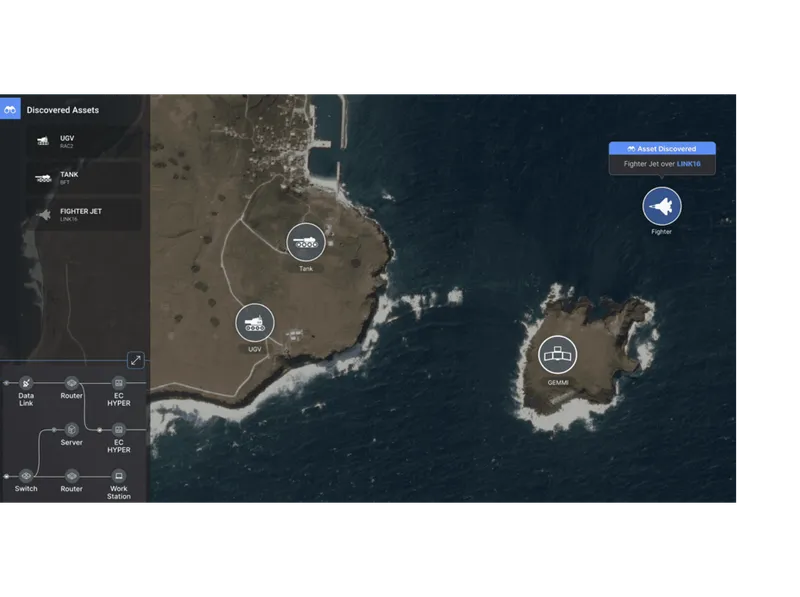Select the Switch node icon
The image size is (800, 597).
pyautogui.click(x=26, y=475)
